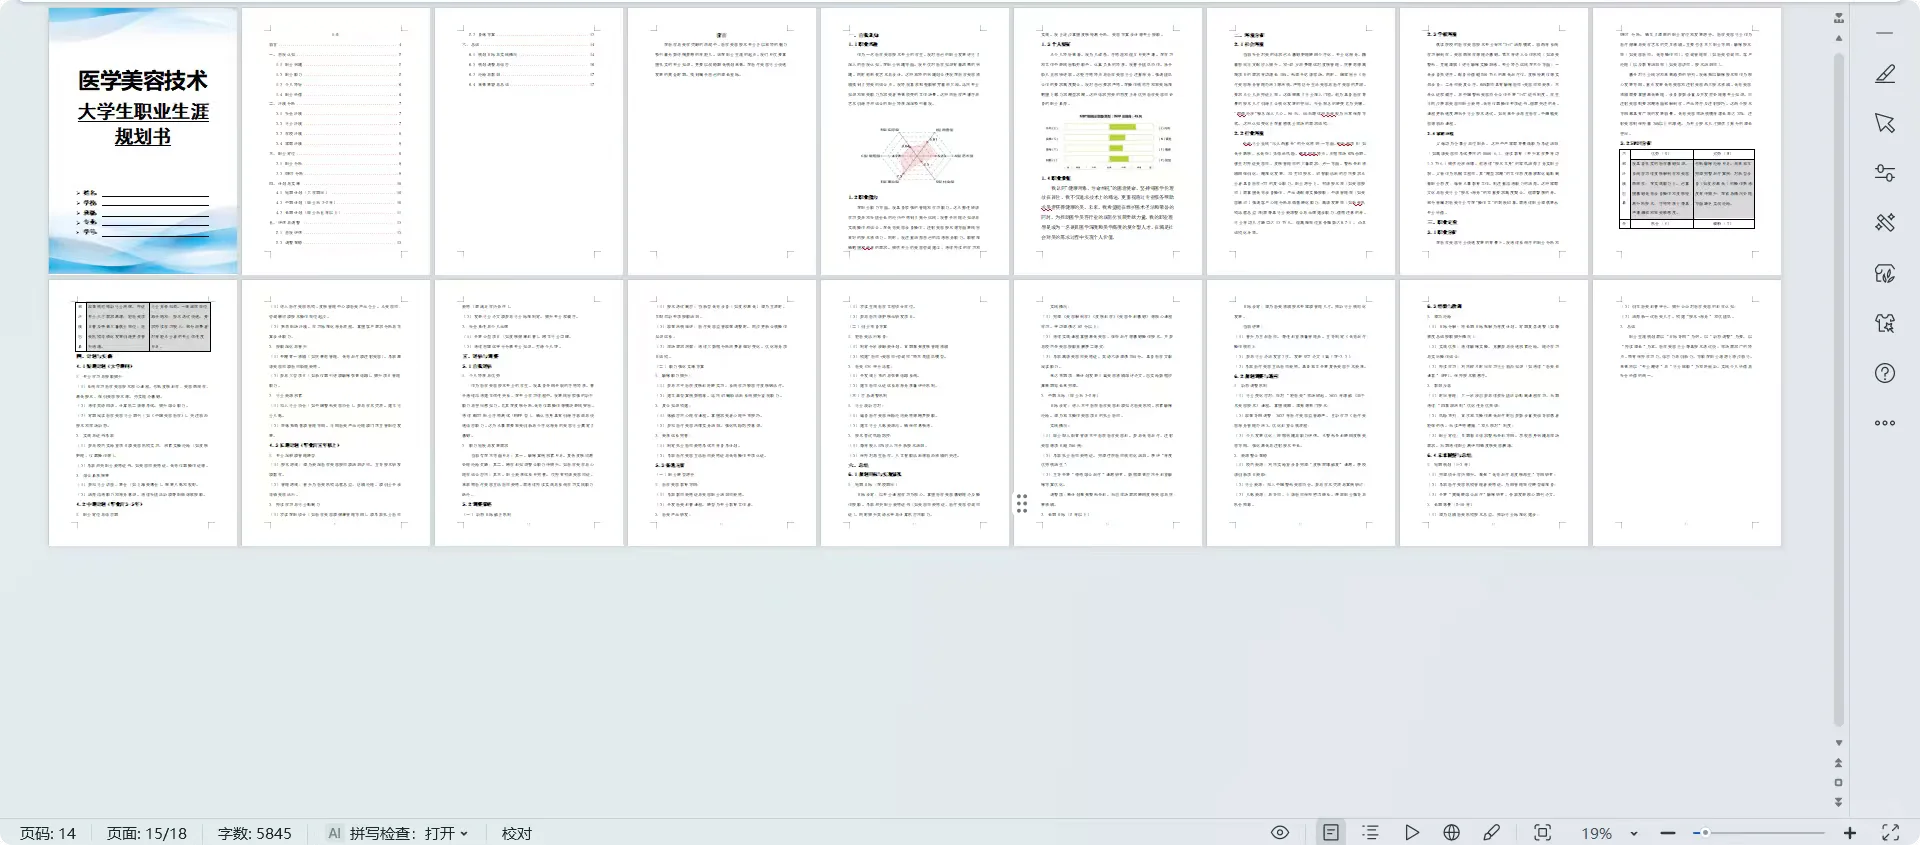Open the shirt with sparkle skin icon

pyautogui.click(x=1884, y=323)
